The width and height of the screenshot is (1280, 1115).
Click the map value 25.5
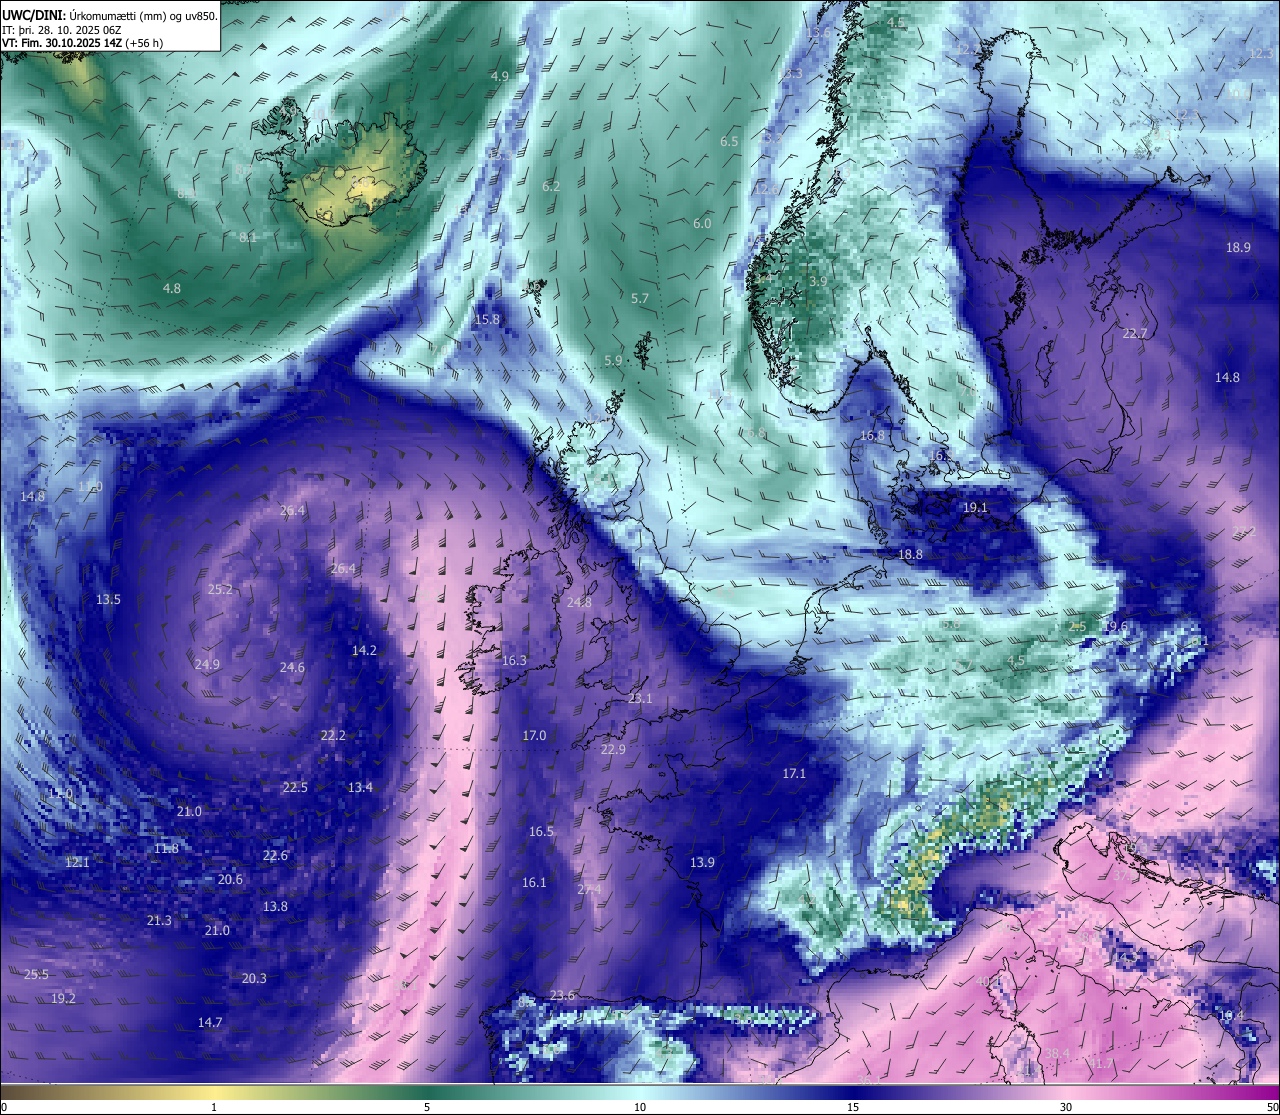tap(36, 974)
